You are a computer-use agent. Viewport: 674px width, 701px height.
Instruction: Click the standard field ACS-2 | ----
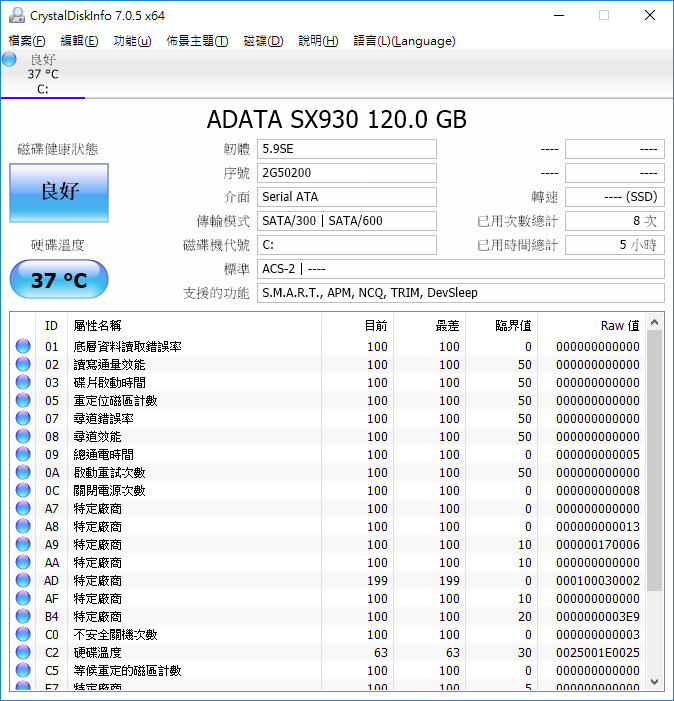point(461,269)
